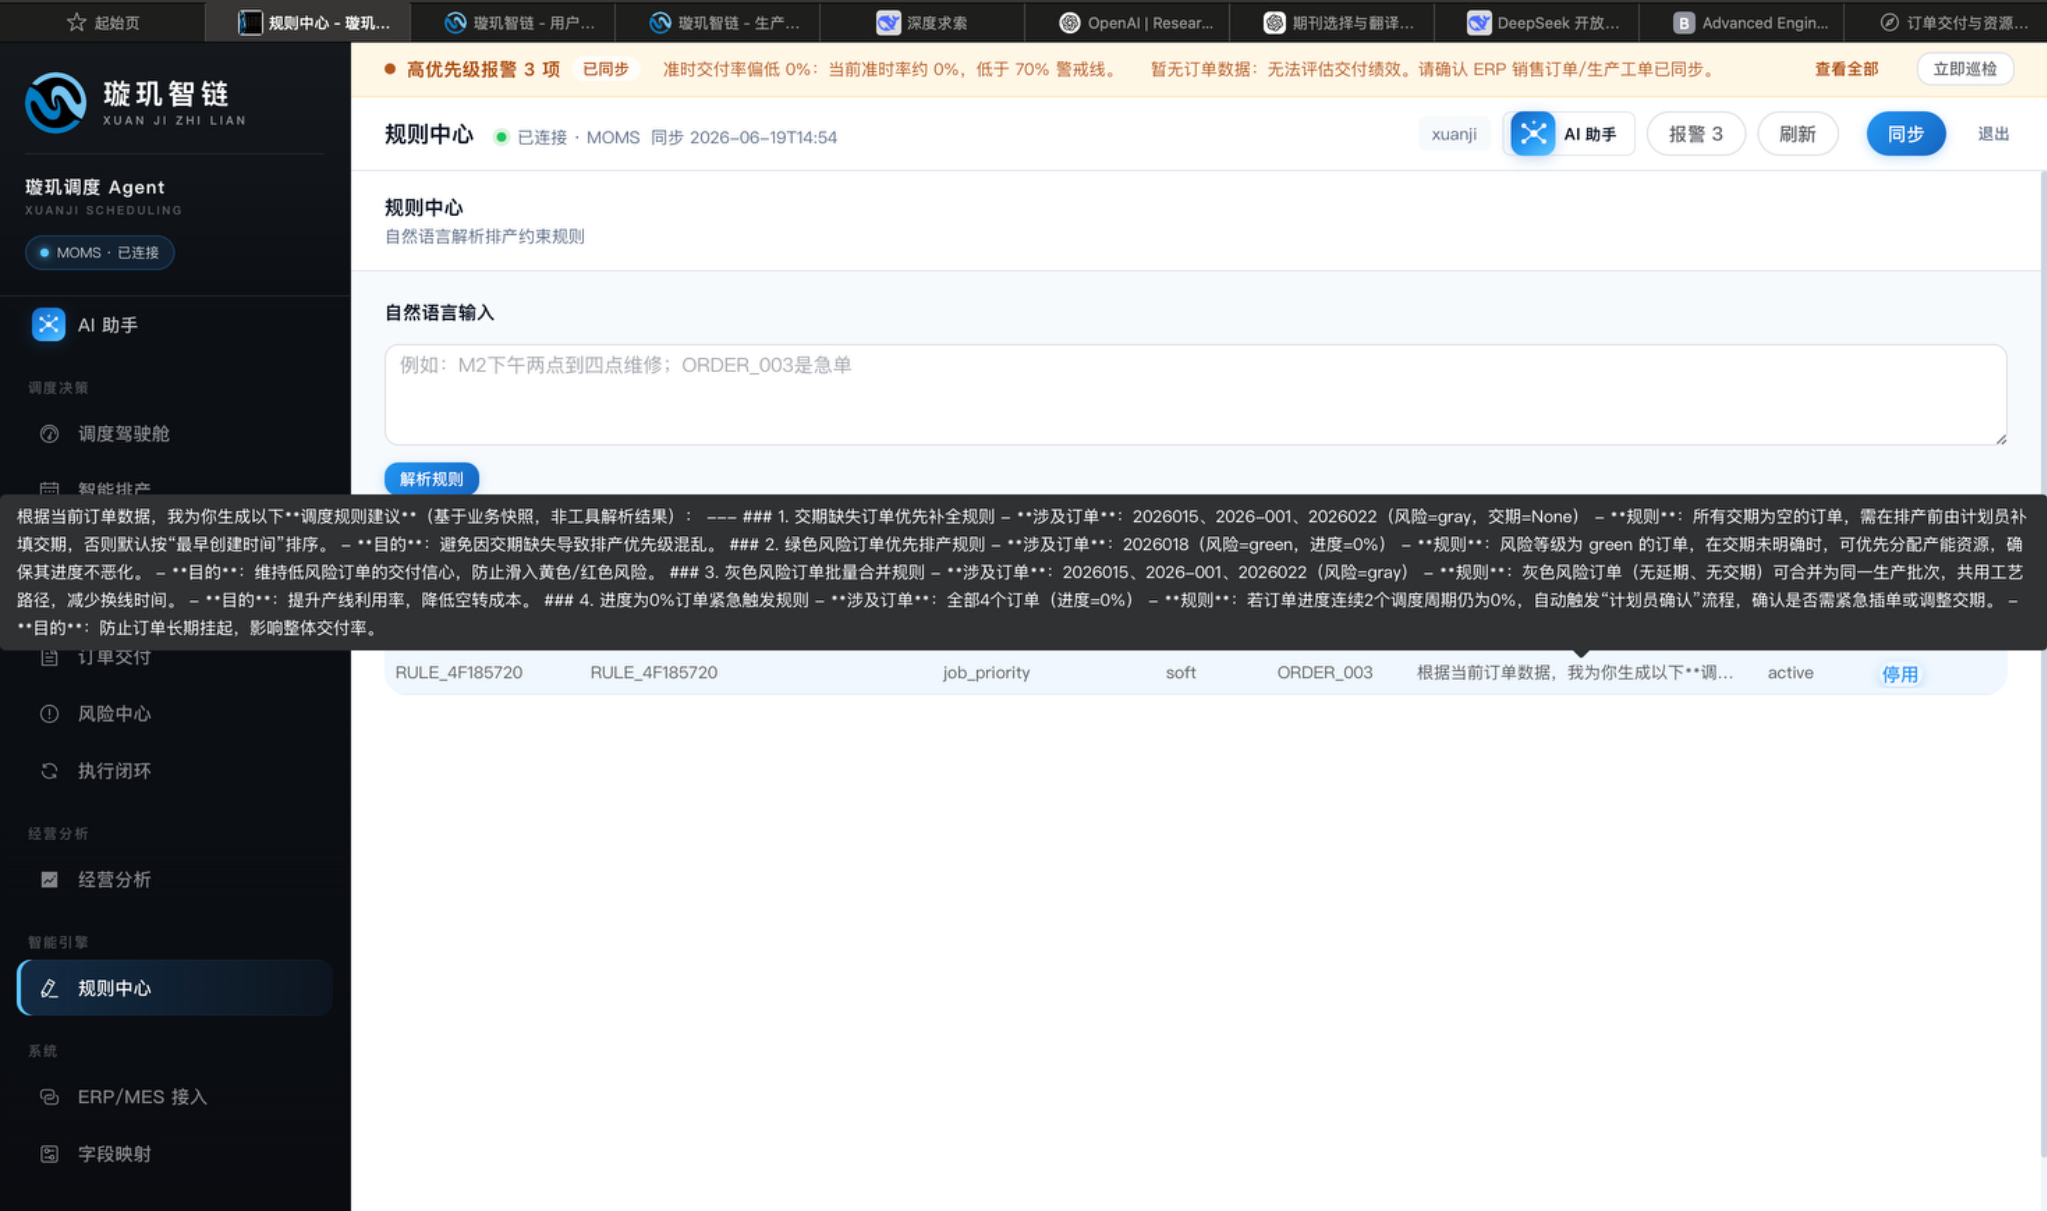The width and height of the screenshot is (2047, 1211).
Task: Click the 立即巡检 button
Action: pos(1965,69)
